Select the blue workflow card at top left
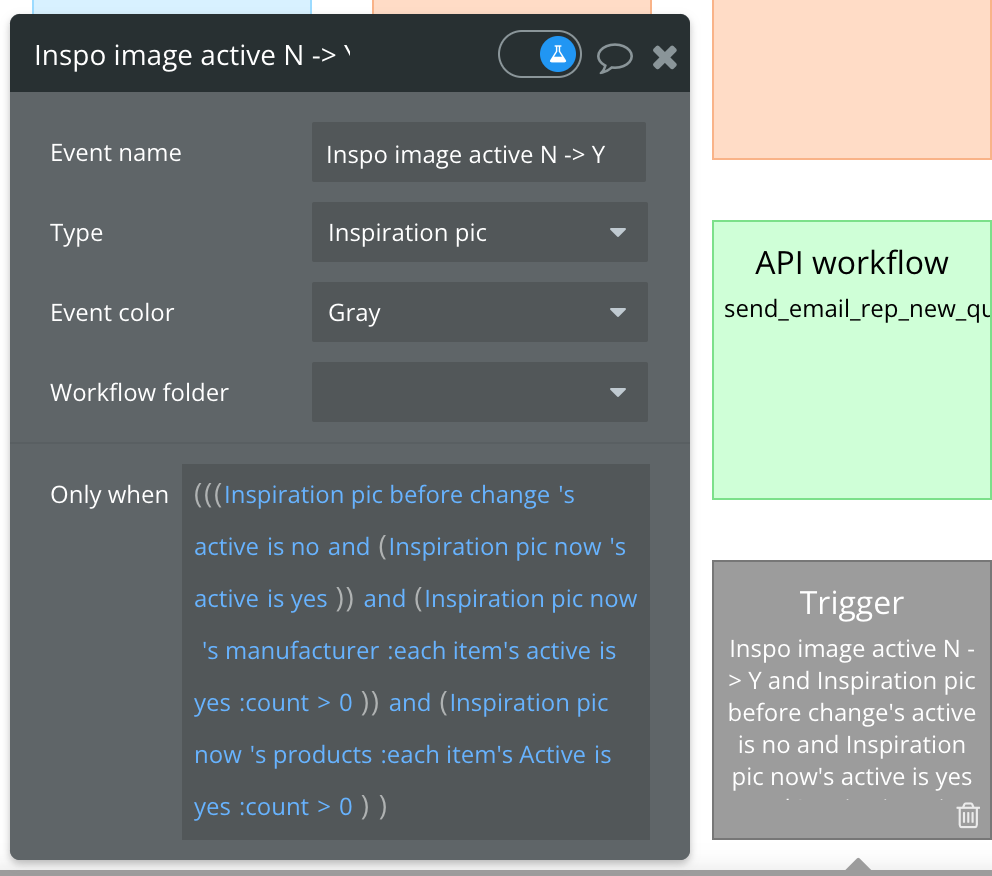This screenshot has height=876, width=992. [170, 8]
